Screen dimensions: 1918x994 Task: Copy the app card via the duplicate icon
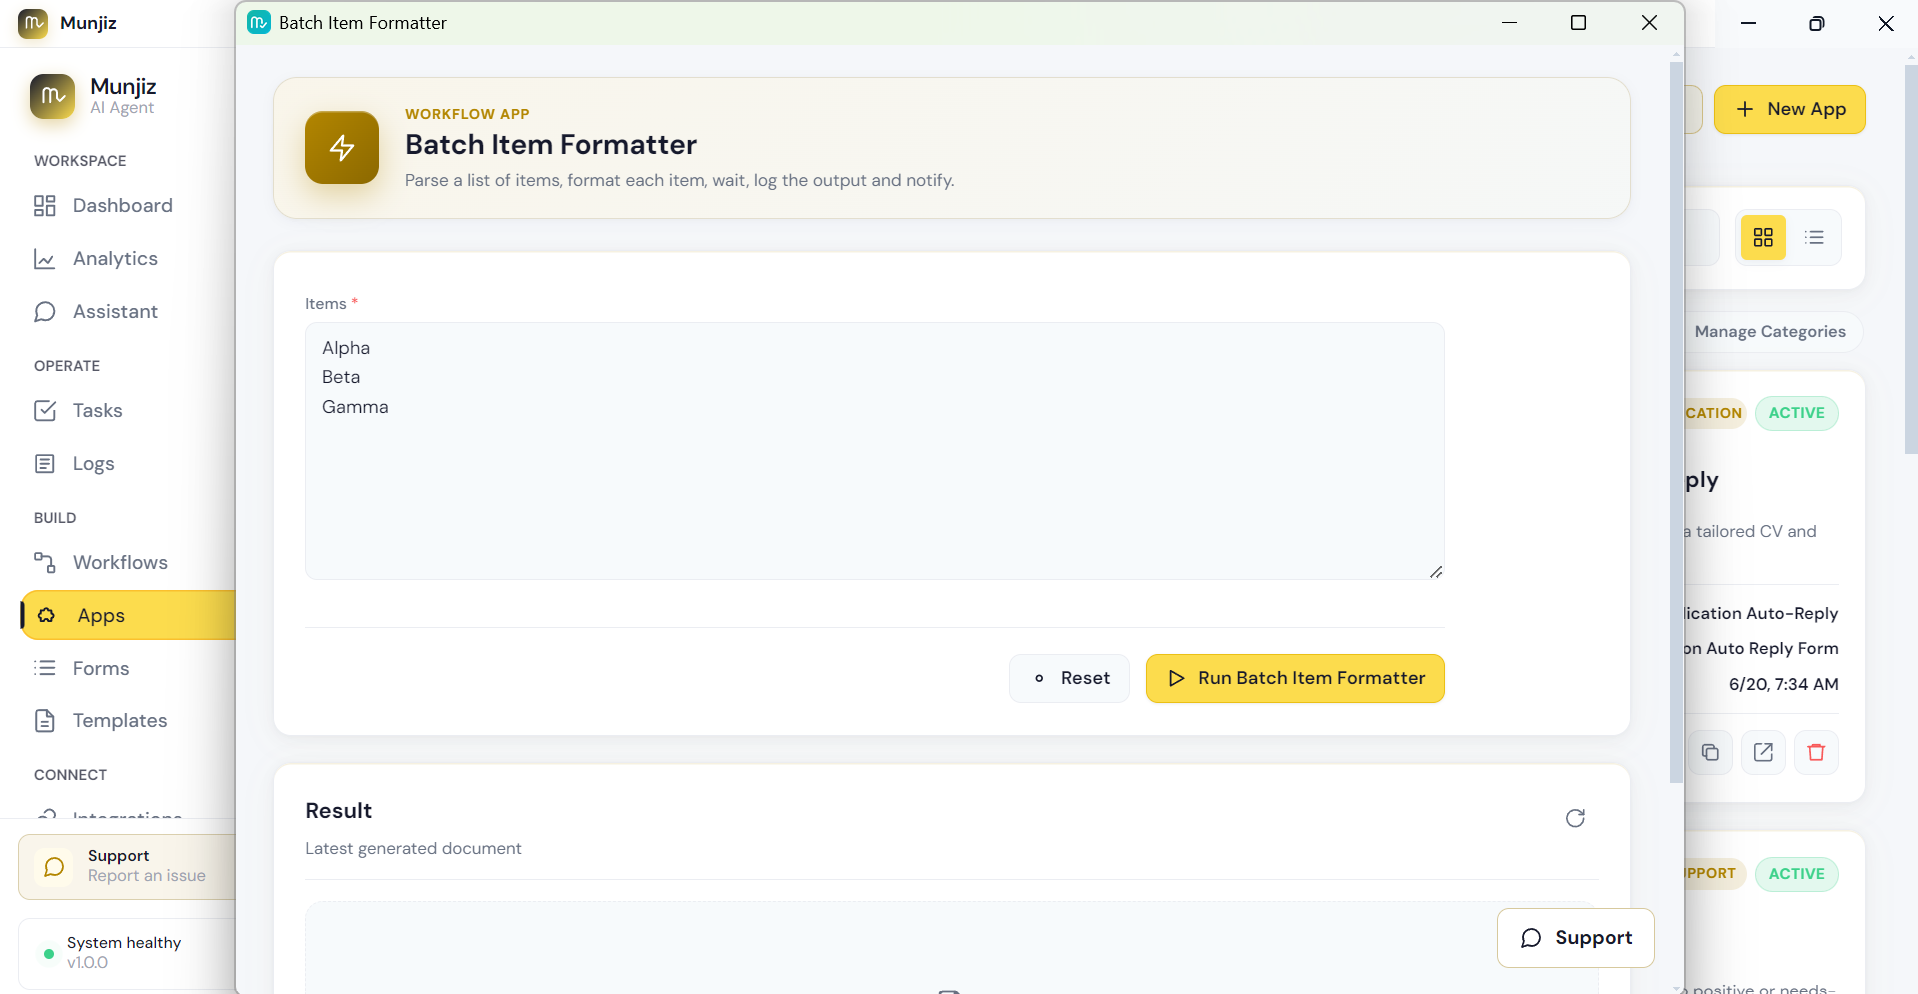tap(1710, 752)
